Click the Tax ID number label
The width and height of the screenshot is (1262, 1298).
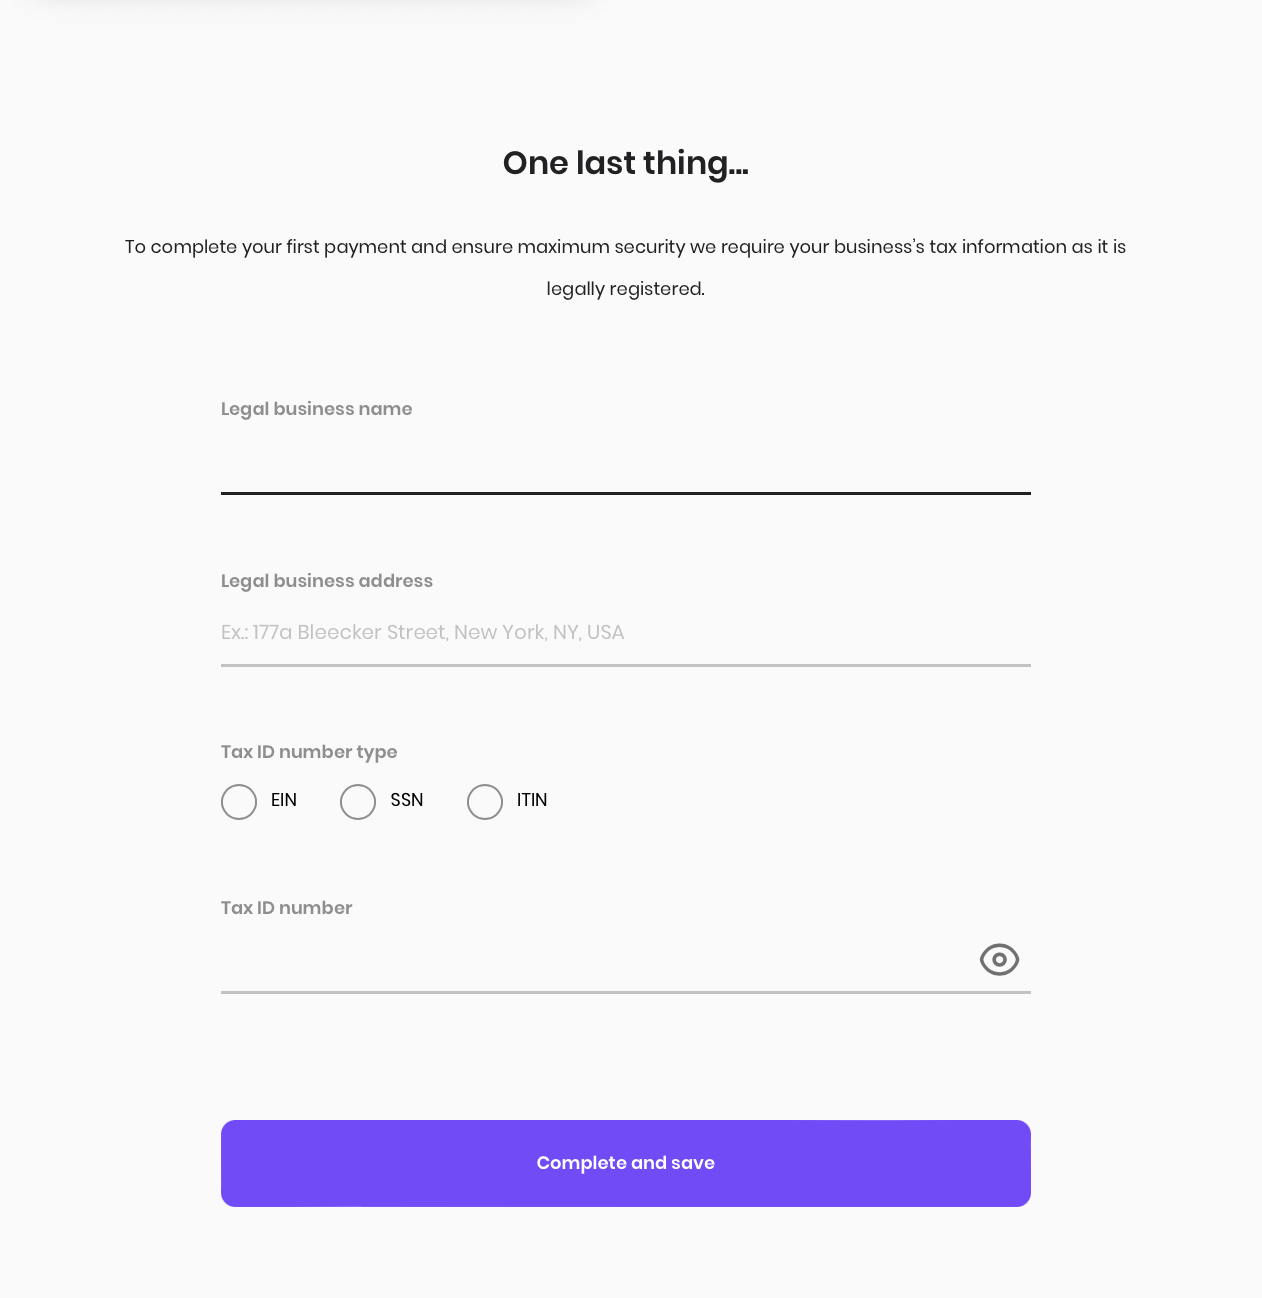287,908
